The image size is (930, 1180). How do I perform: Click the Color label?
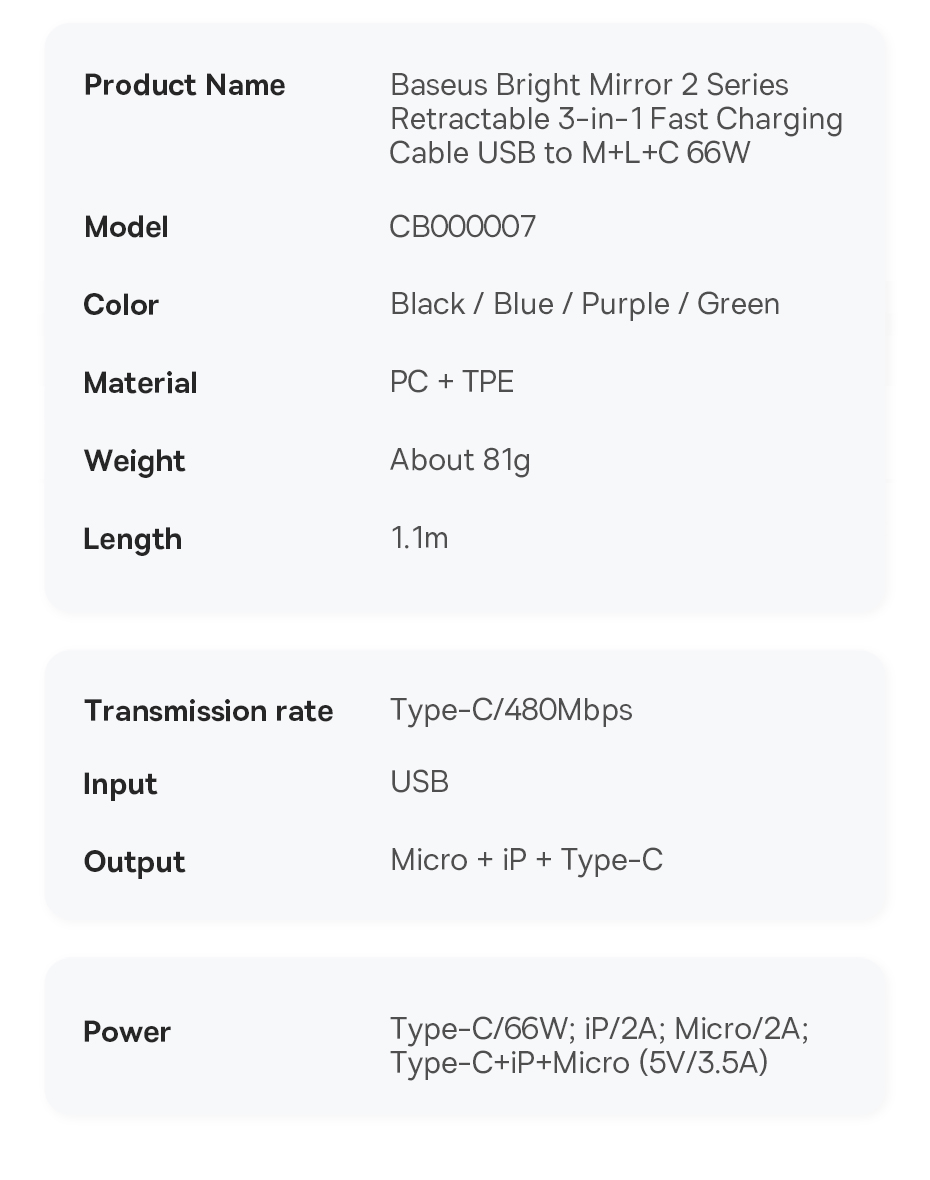click(121, 305)
